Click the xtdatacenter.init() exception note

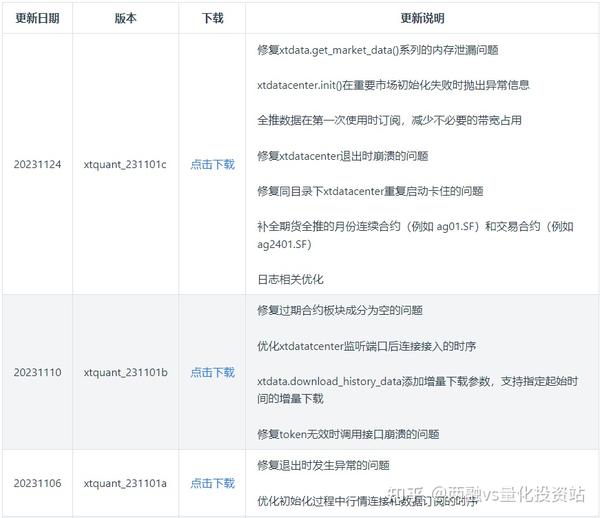[393, 85]
